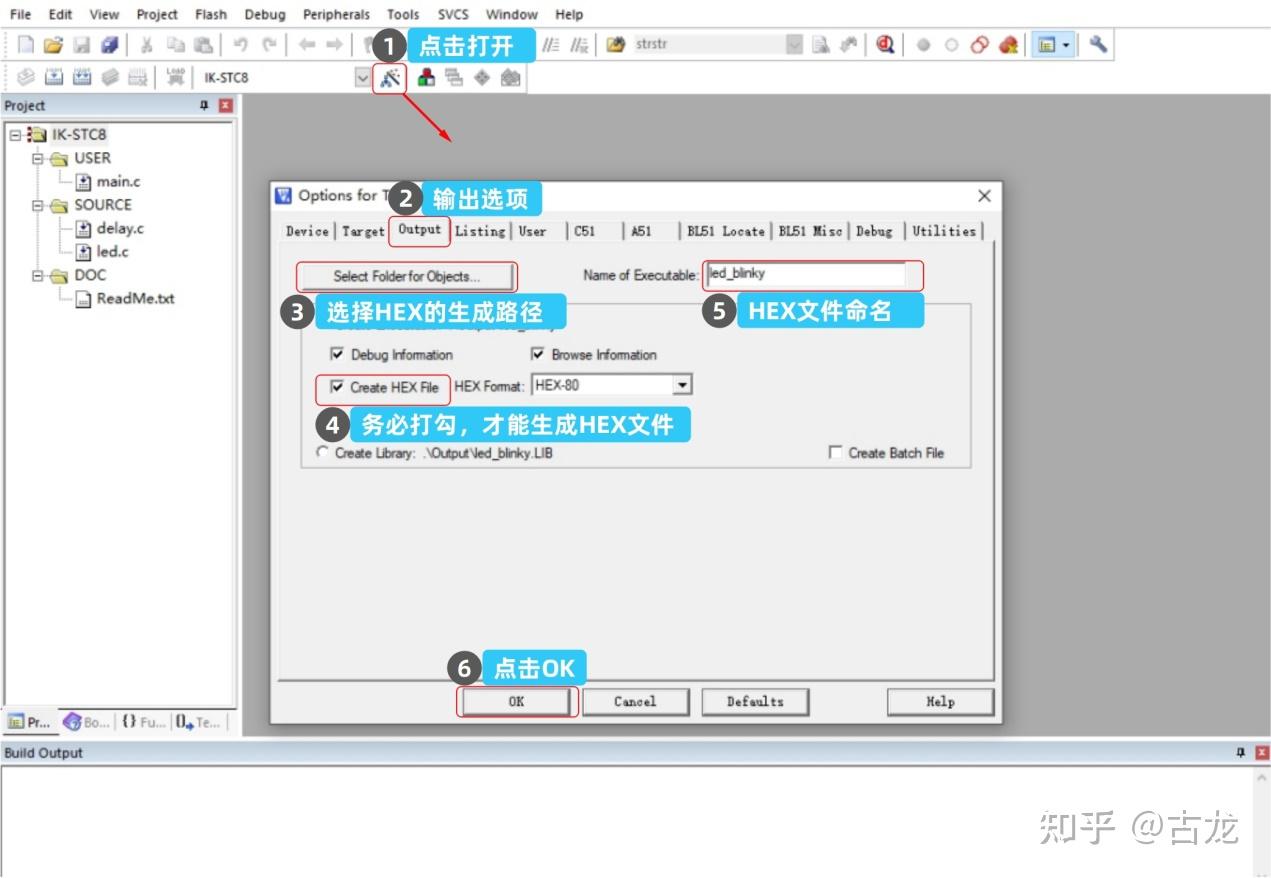Click the Select Folder for Objects button

pyautogui.click(x=406, y=276)
